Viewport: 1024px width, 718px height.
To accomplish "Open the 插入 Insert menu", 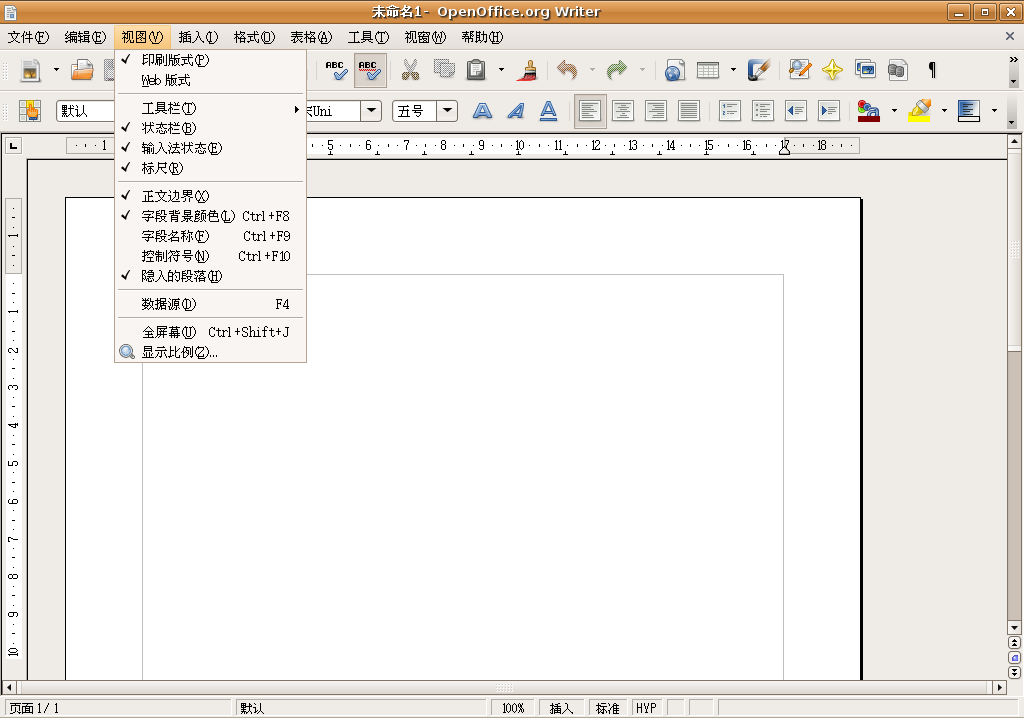I will (198, 37).
